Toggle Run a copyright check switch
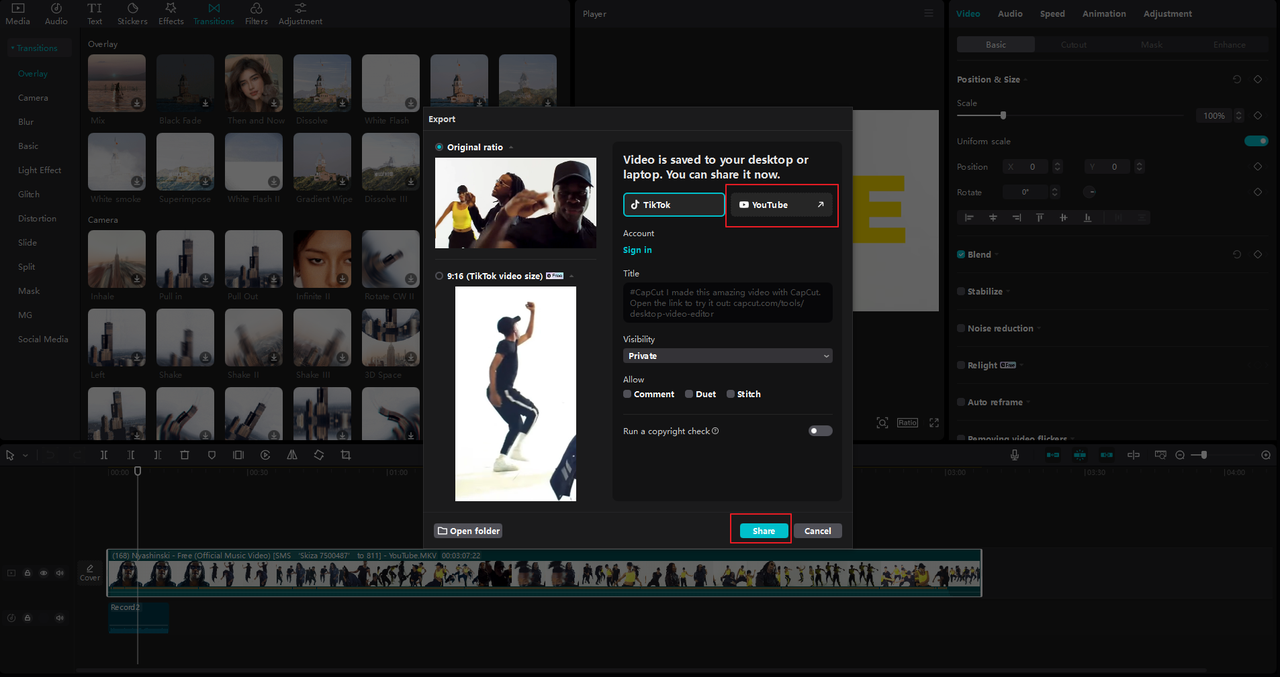 coord(820,431)
